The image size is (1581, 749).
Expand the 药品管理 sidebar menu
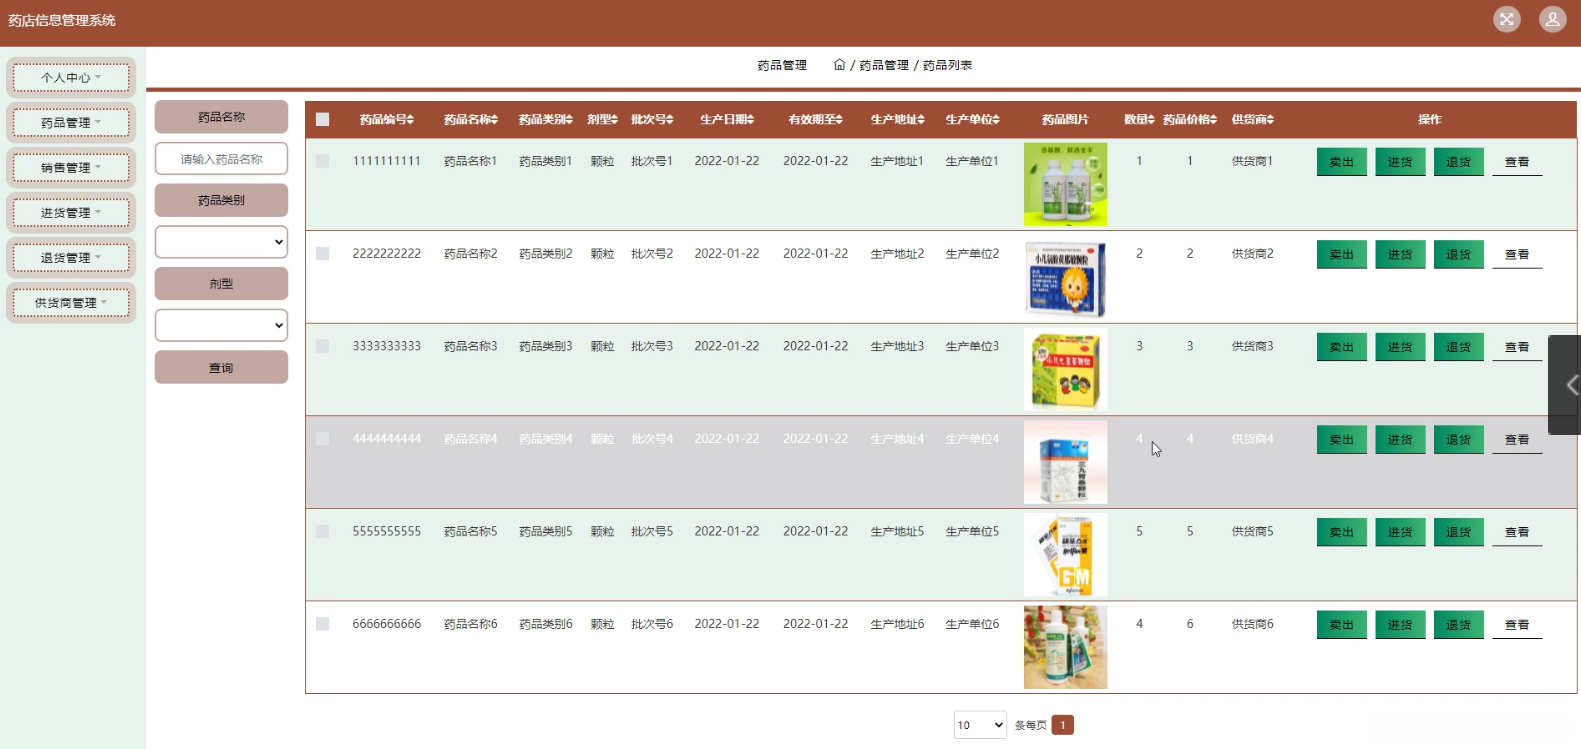click(x=71, y=122)
